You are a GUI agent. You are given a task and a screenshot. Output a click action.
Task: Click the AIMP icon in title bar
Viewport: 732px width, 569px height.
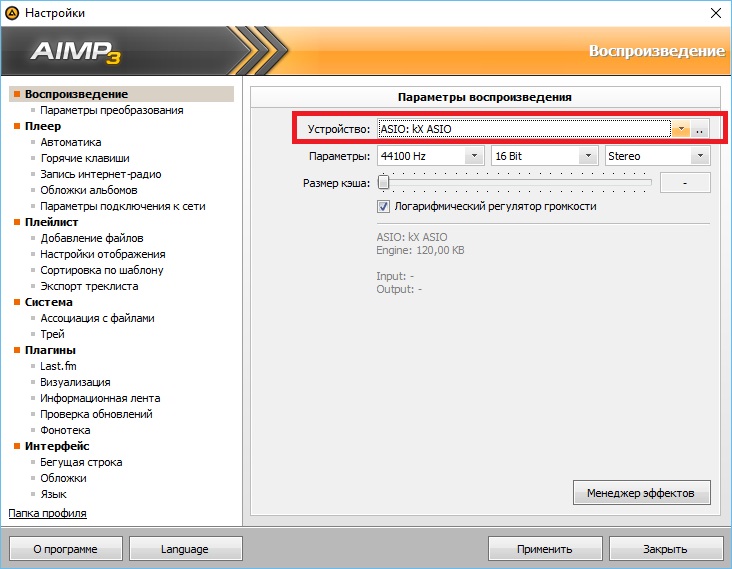pos(12,13)
